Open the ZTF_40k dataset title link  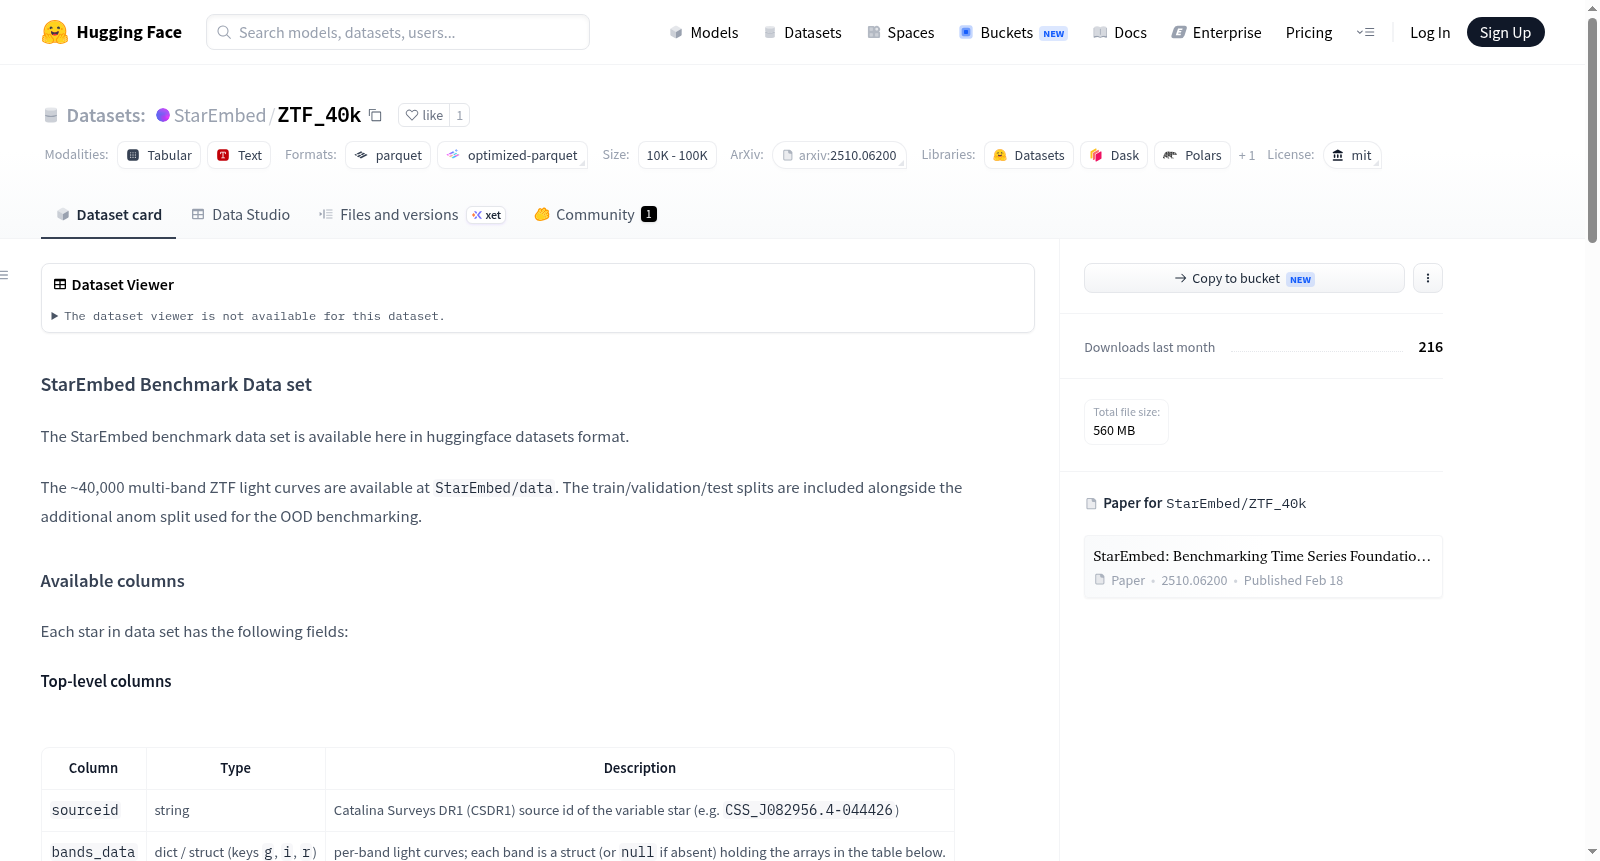click(x=319, y=115)
